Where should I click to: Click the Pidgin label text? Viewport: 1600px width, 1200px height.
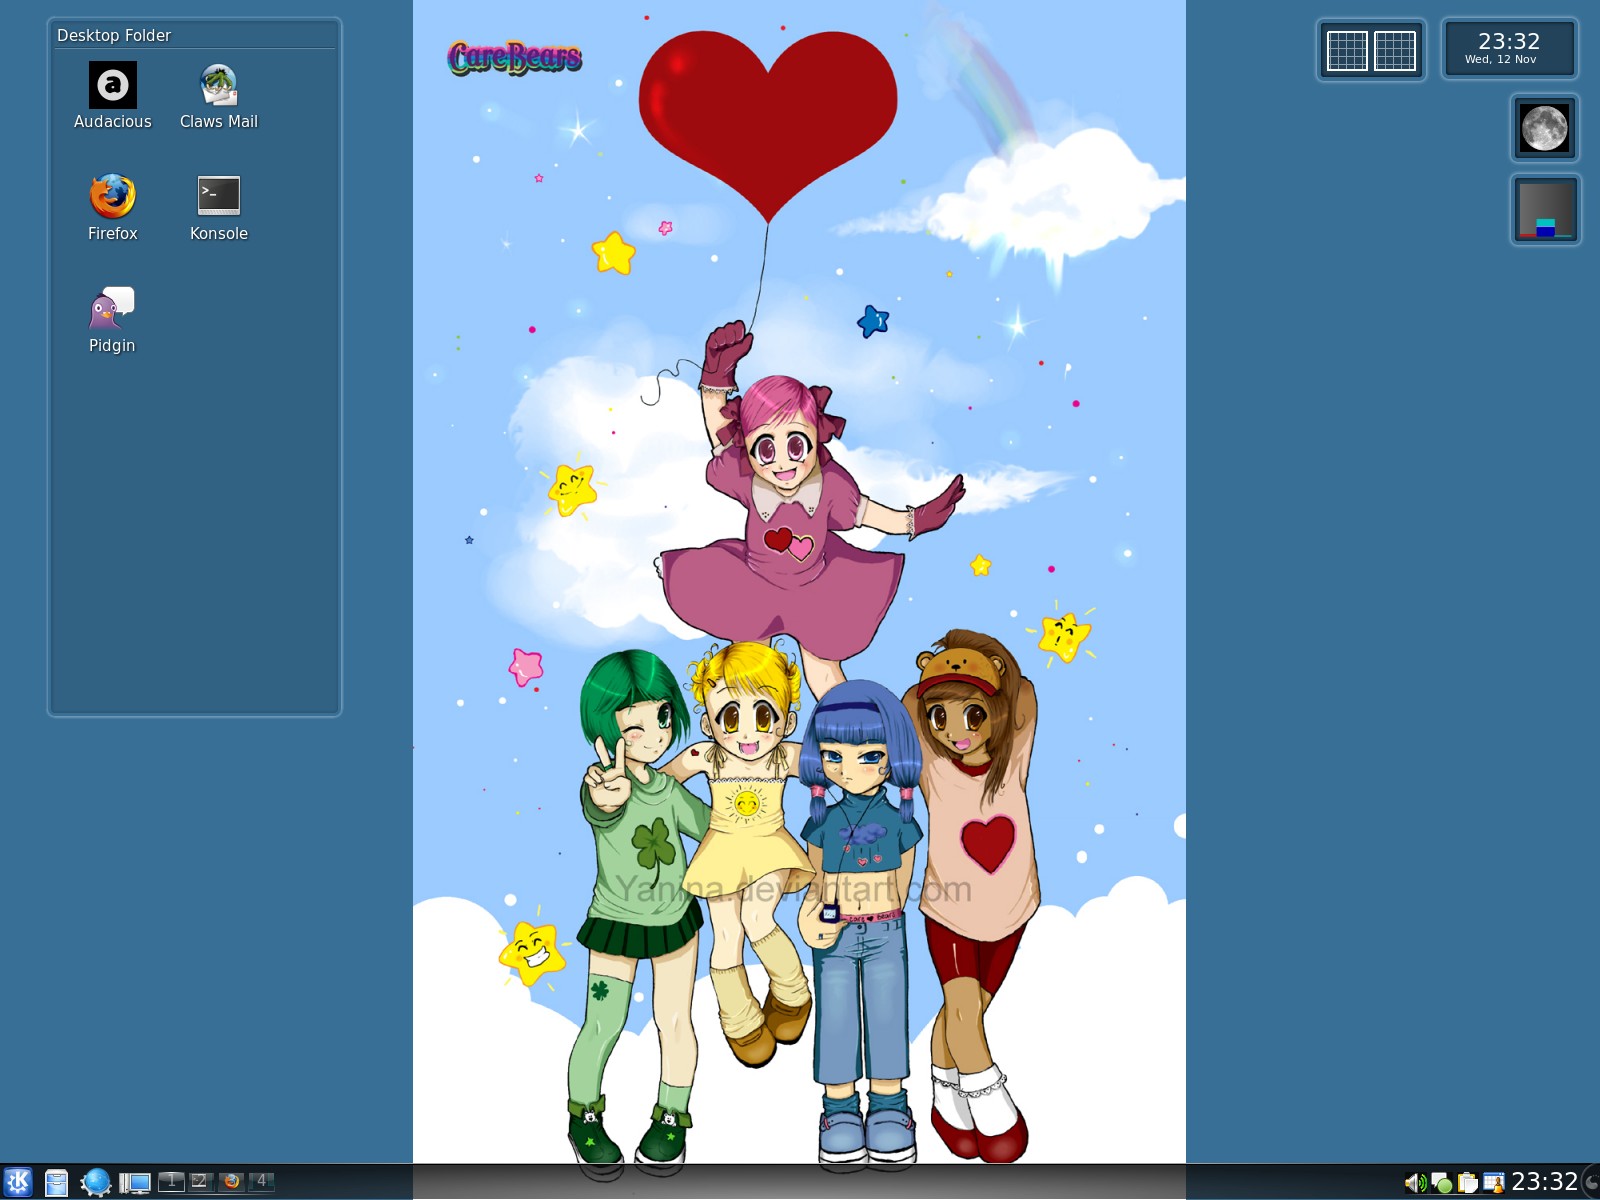(x=112, y=345)
